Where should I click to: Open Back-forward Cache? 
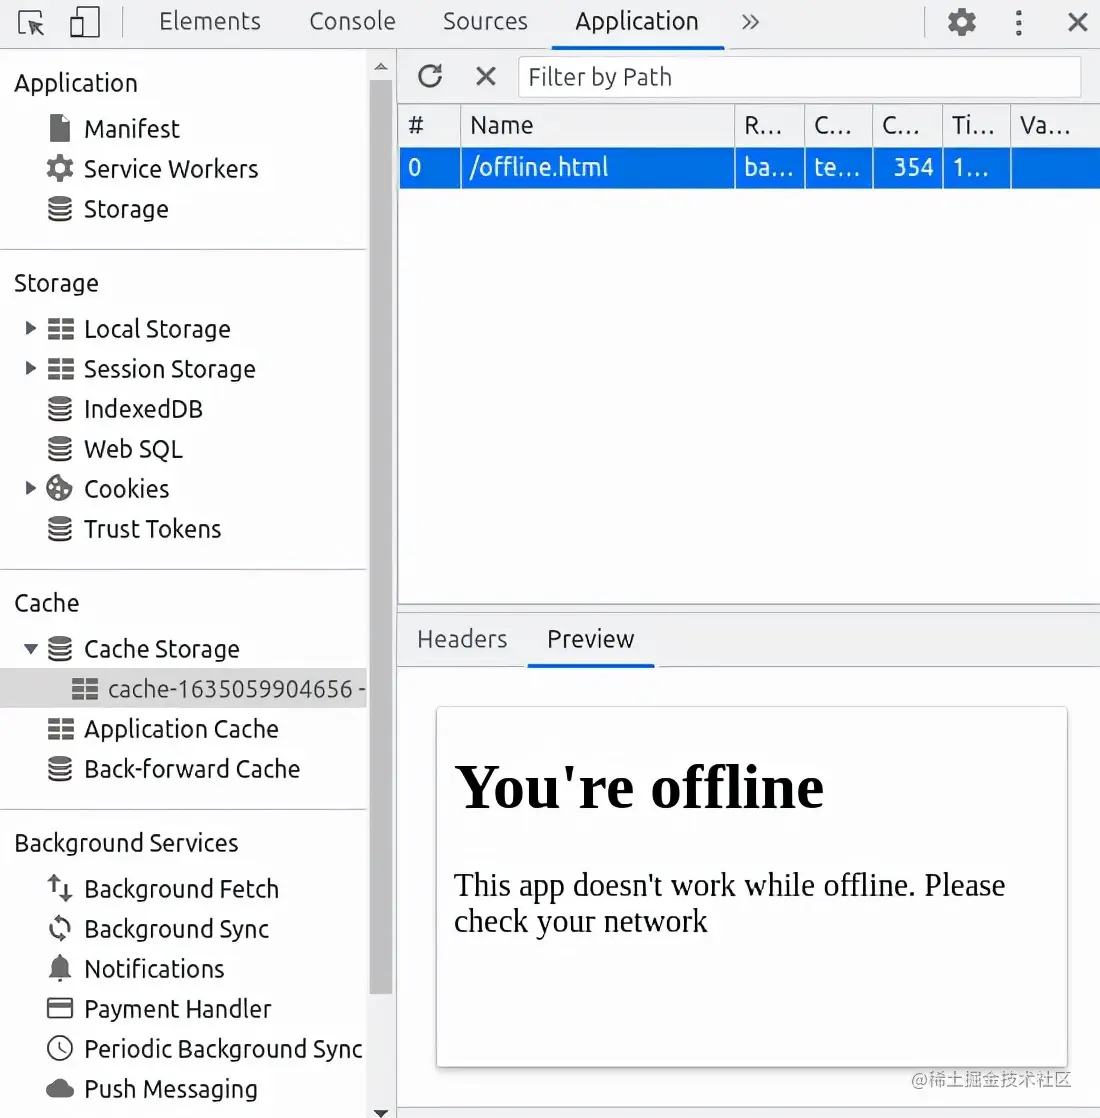[x=192, y=769]
